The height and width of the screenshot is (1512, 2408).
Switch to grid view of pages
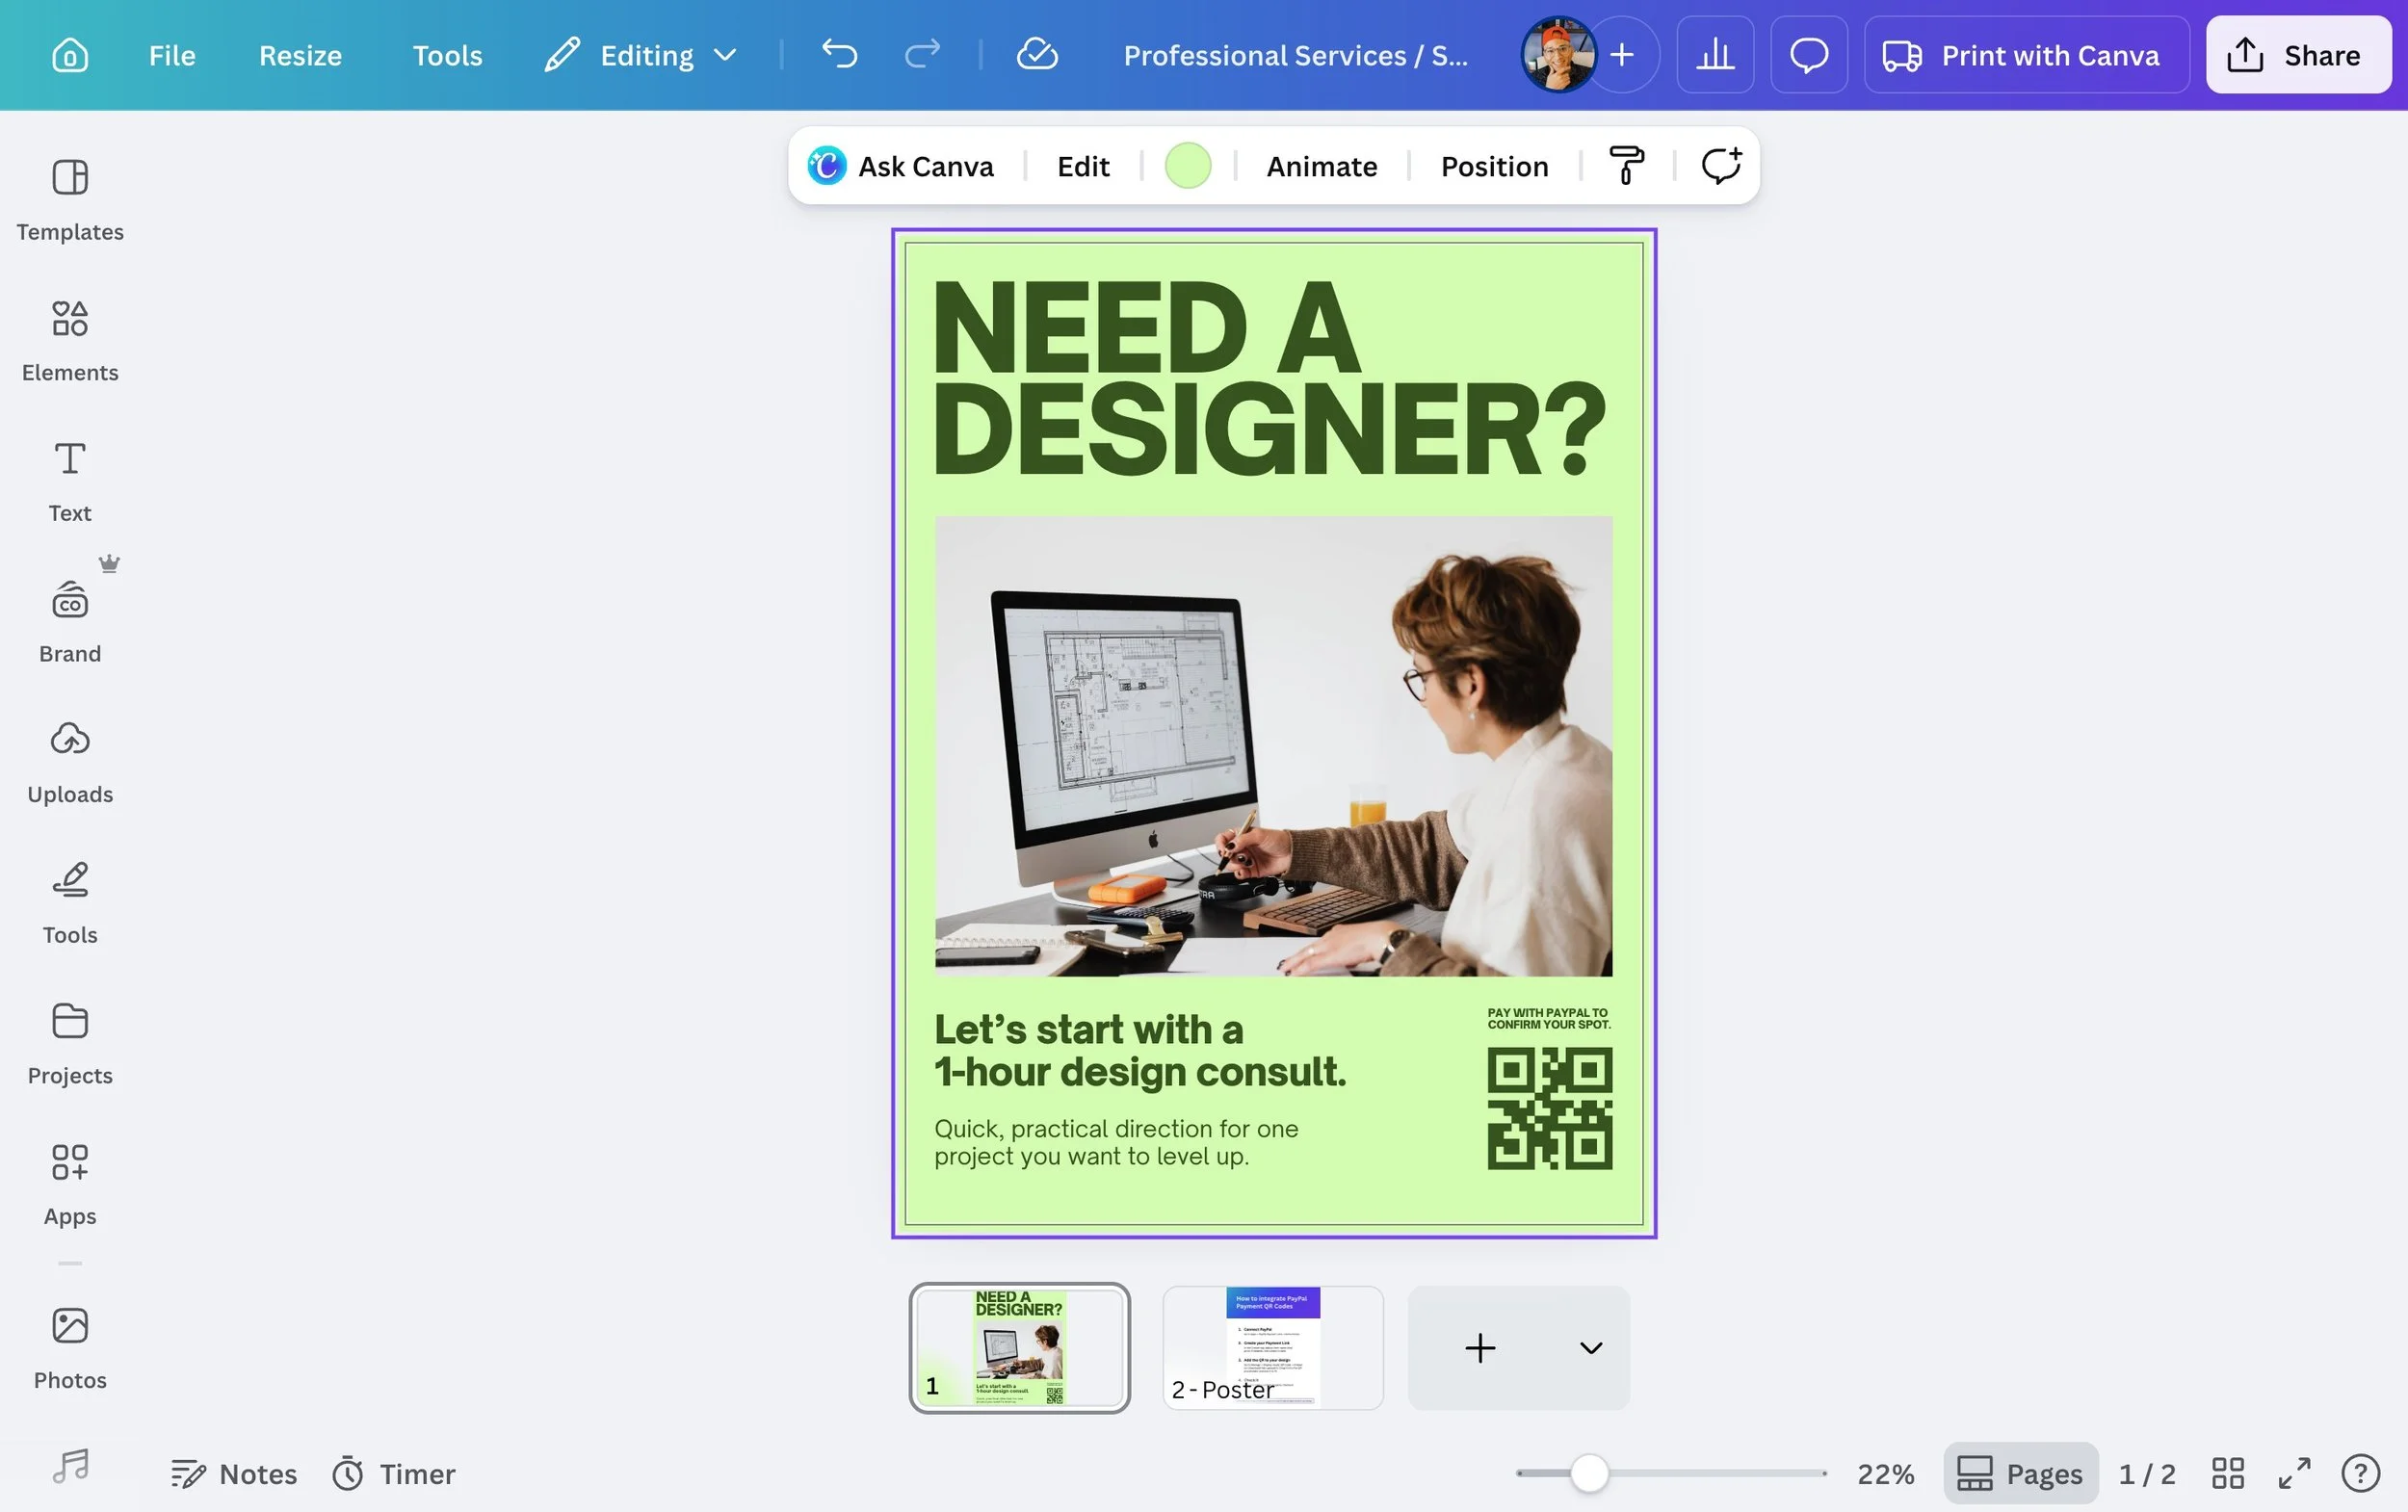pos(2228,1473)
